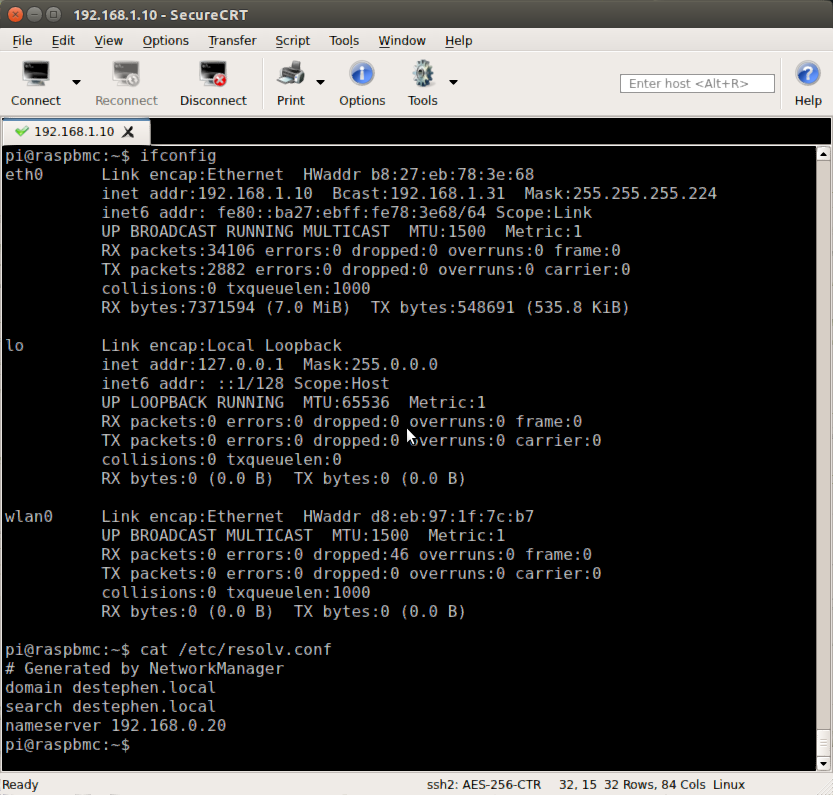Click the Help question mark icon
The width and height of the screenshot is (833, 795).
(808, 74)
